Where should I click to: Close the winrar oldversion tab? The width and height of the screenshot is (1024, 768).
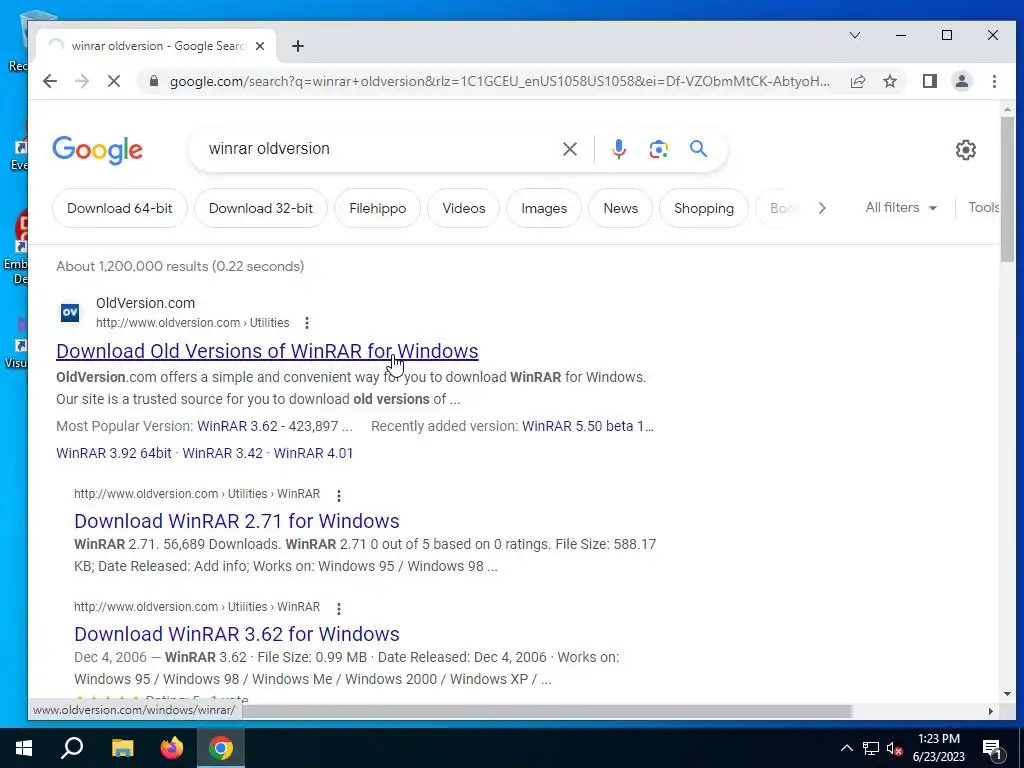coord(260,46)
